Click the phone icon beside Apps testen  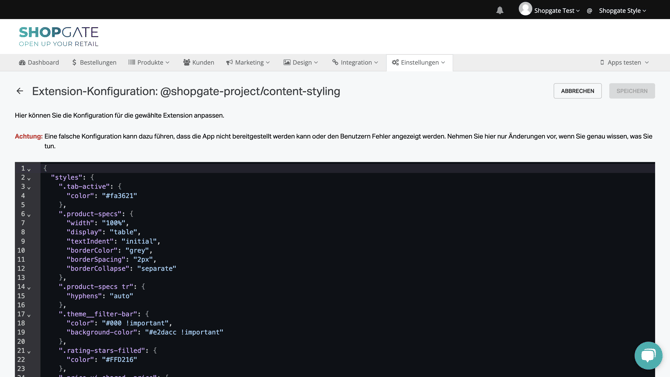click(602, 62)
